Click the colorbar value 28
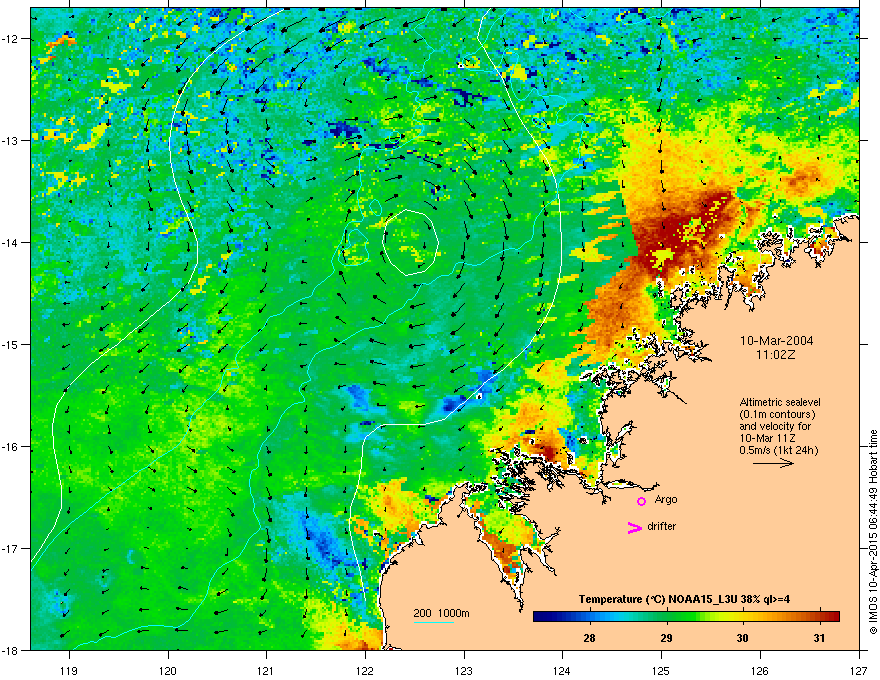880x680 pixels. click(589, 638)
